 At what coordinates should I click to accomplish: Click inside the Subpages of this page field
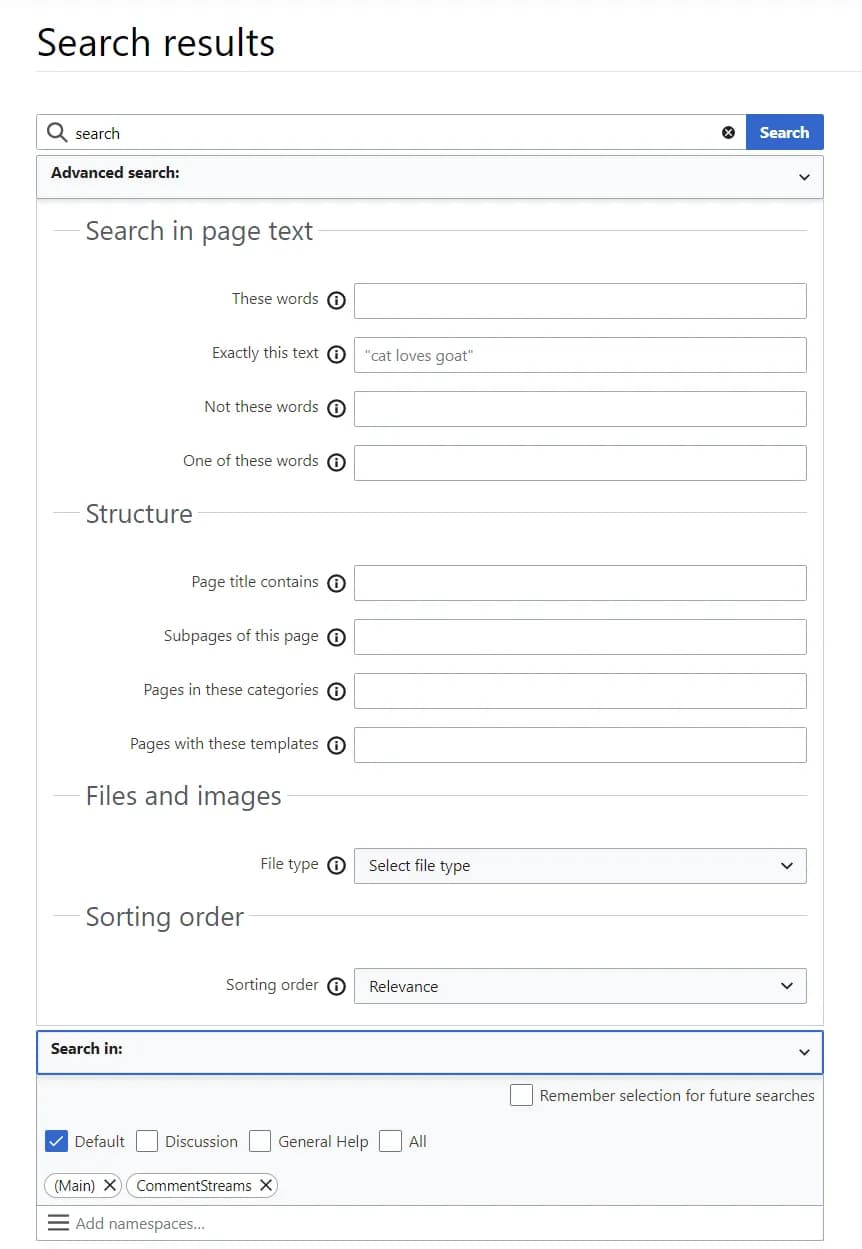point(580,637)
